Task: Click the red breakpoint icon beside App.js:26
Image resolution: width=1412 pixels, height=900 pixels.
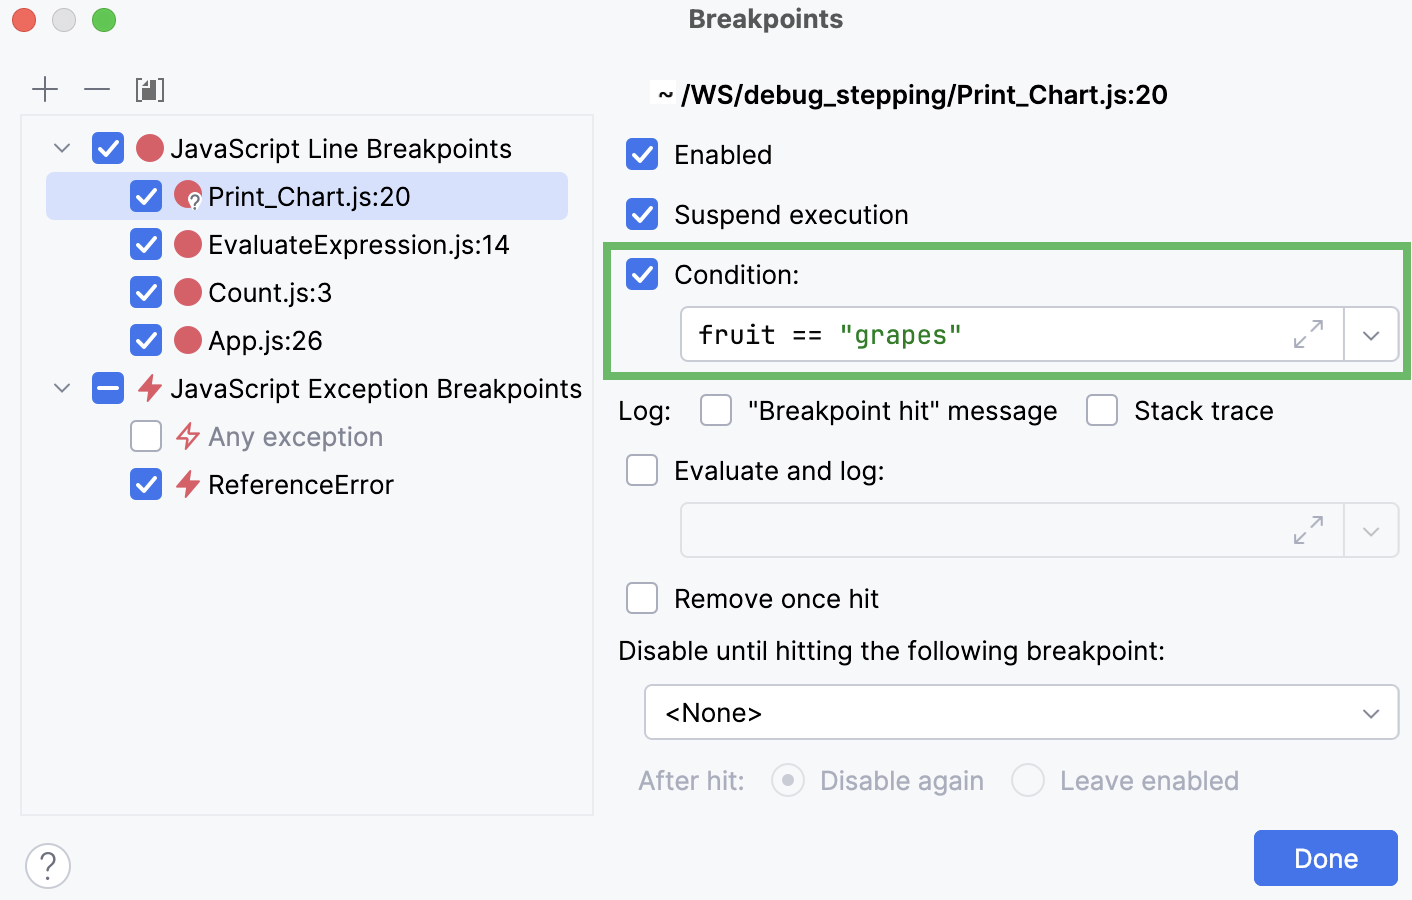Action: click(x=188, y=340)
